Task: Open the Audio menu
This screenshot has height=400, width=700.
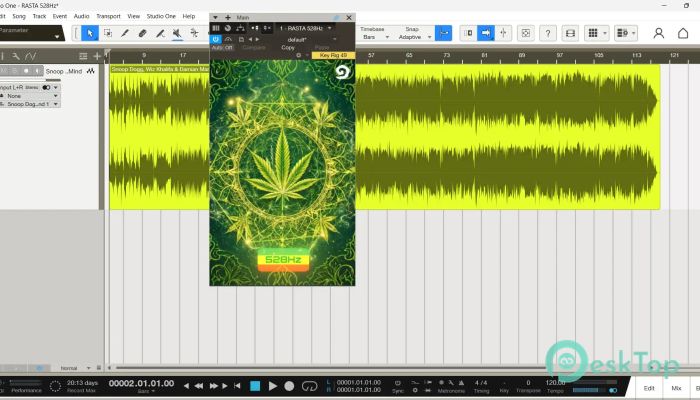Action: [81, 16]
